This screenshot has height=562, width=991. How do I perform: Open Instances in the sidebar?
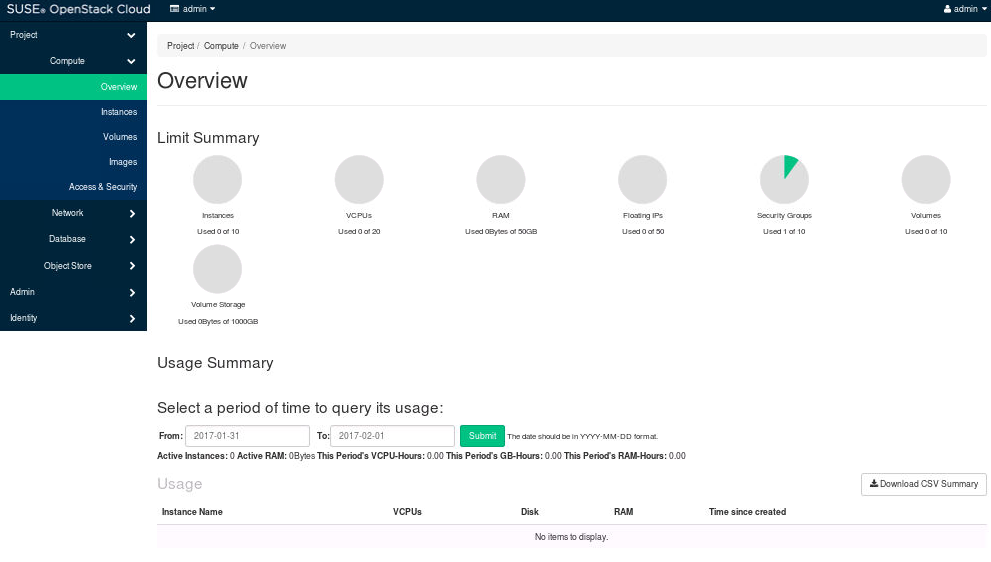[x=119, y=112]
